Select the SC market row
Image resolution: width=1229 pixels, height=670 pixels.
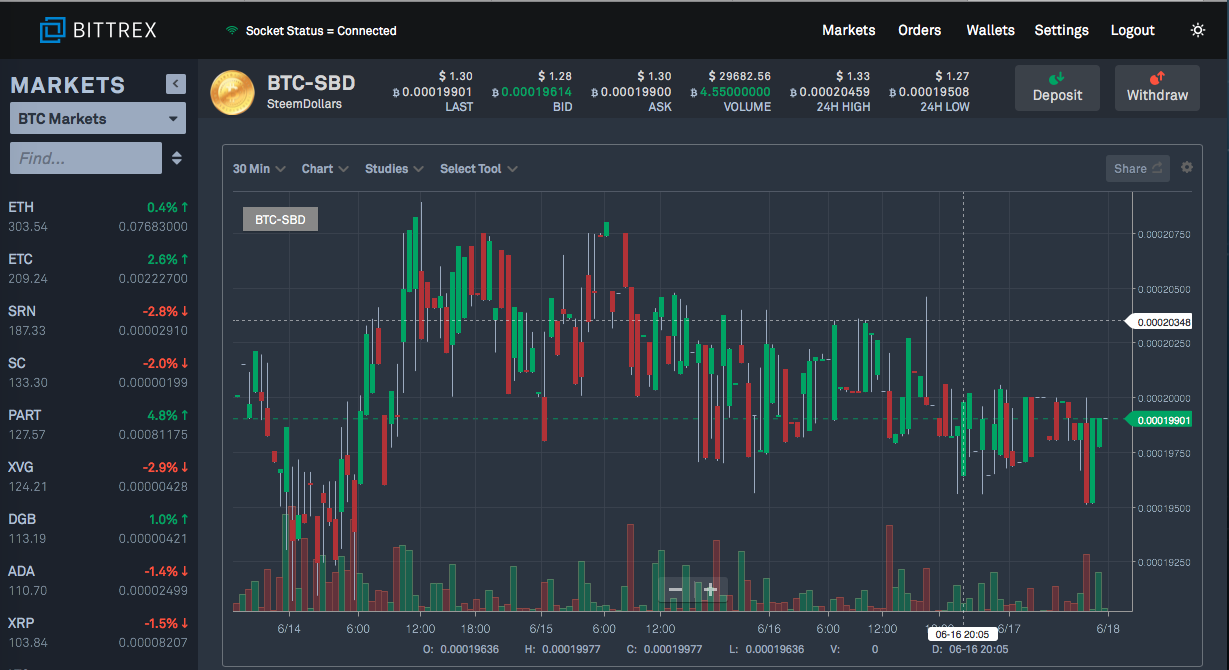pos(98,373)
